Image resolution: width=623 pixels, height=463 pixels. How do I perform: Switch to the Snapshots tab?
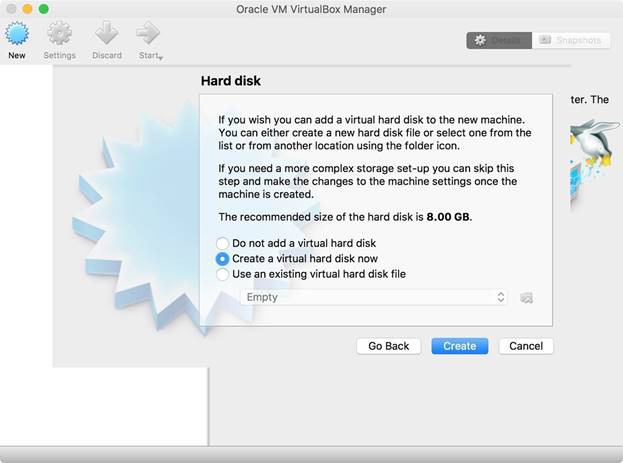(570, 40)
